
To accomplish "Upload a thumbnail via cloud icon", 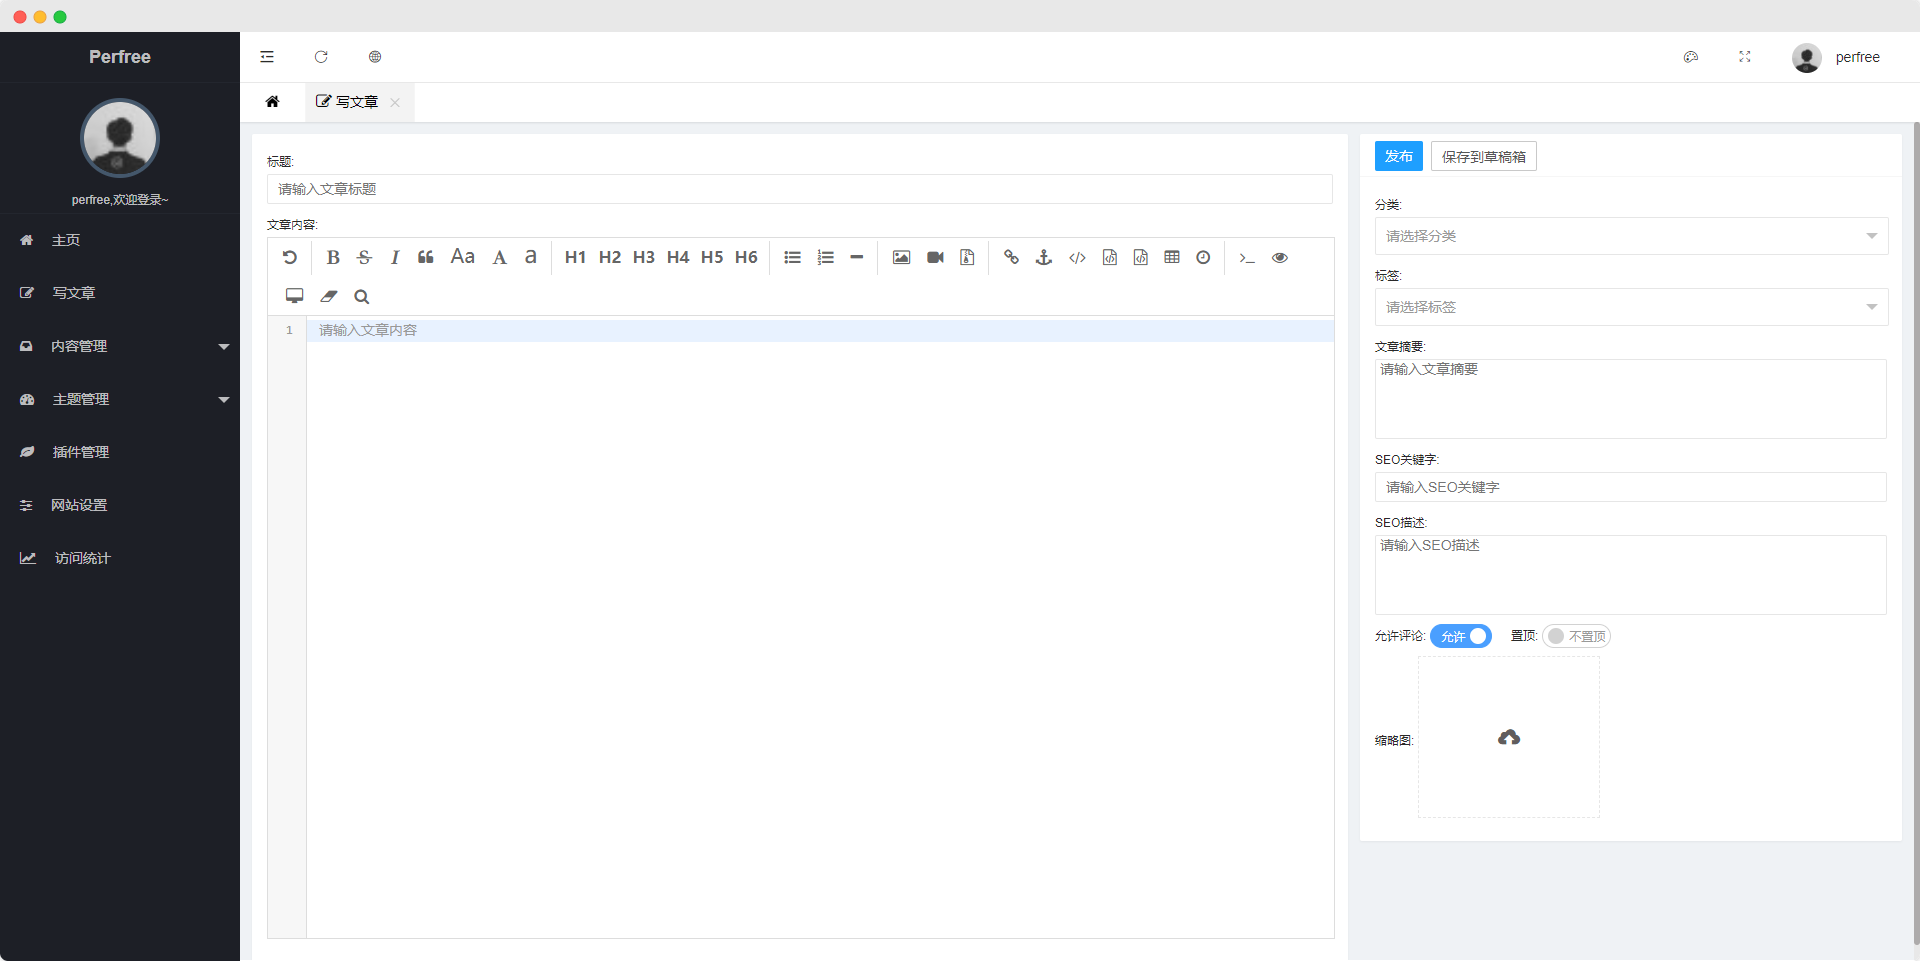I will [1509, 737].
